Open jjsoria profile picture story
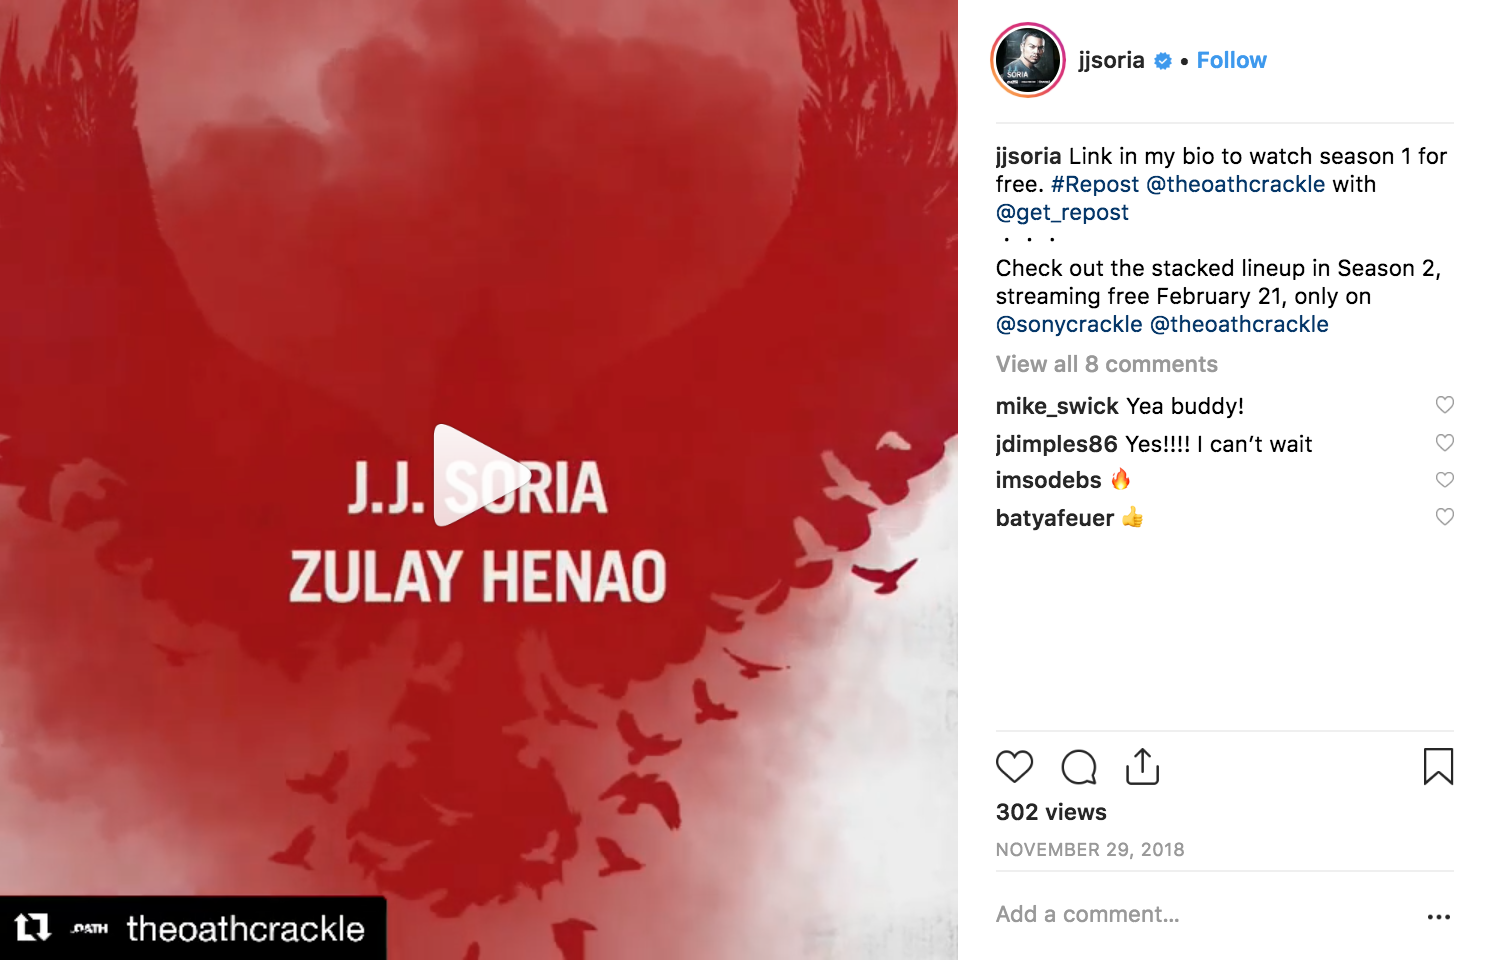Viewport: 1492px width, 960px height. pyautogui.click(x=1027, y=60)
